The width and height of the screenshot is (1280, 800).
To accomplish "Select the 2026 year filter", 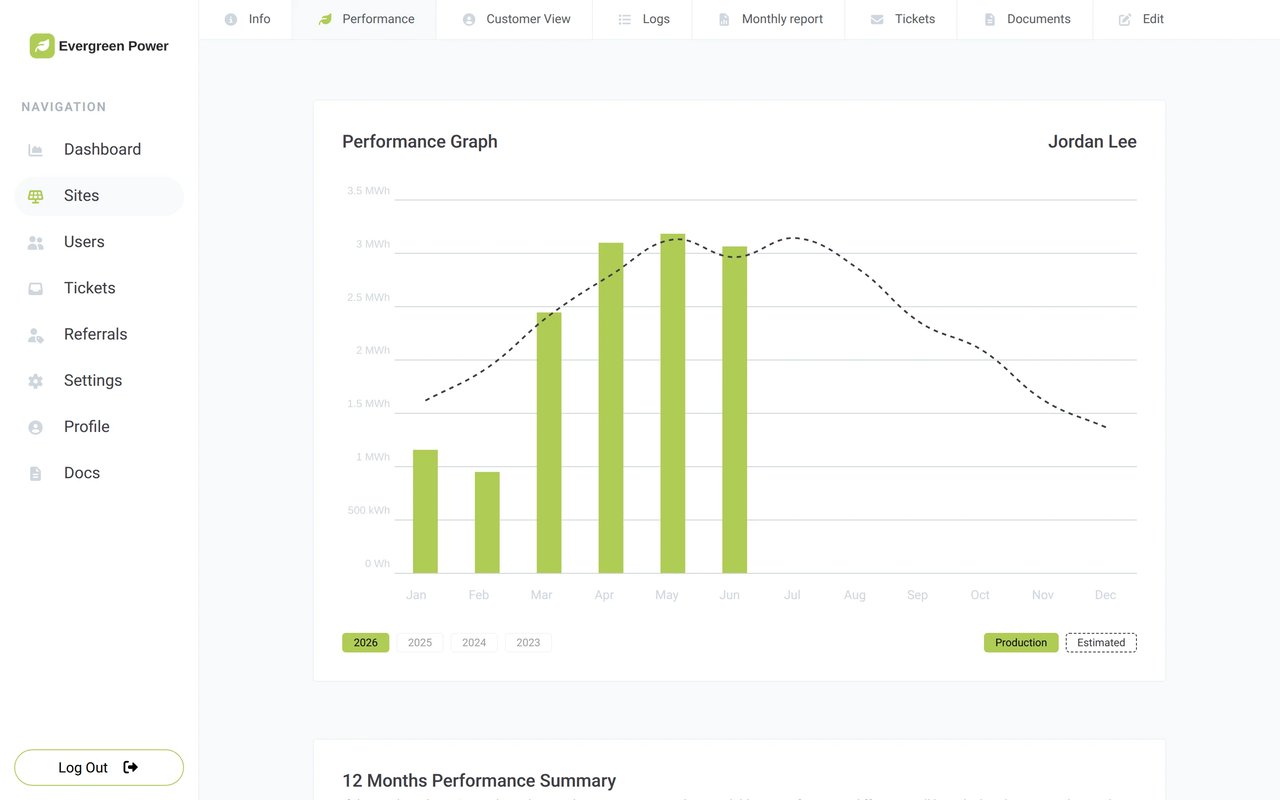I will pos(366,643).
